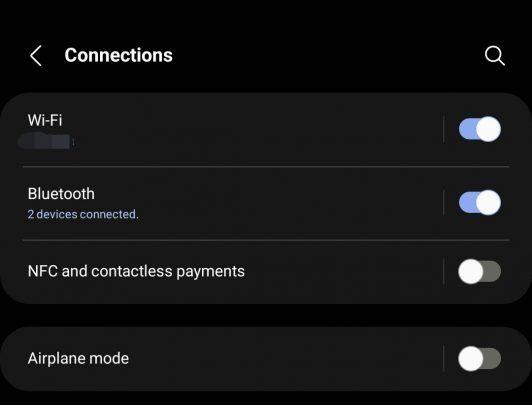Tap the Connections page title
Viewport: 532px width, 405px height.
118,55
